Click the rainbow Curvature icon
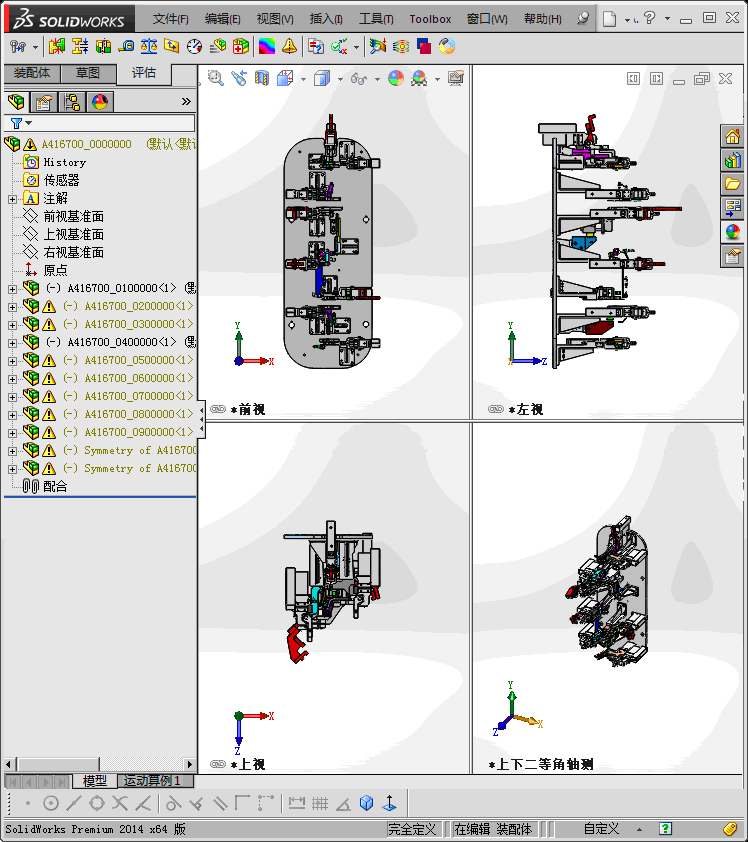 267,47
